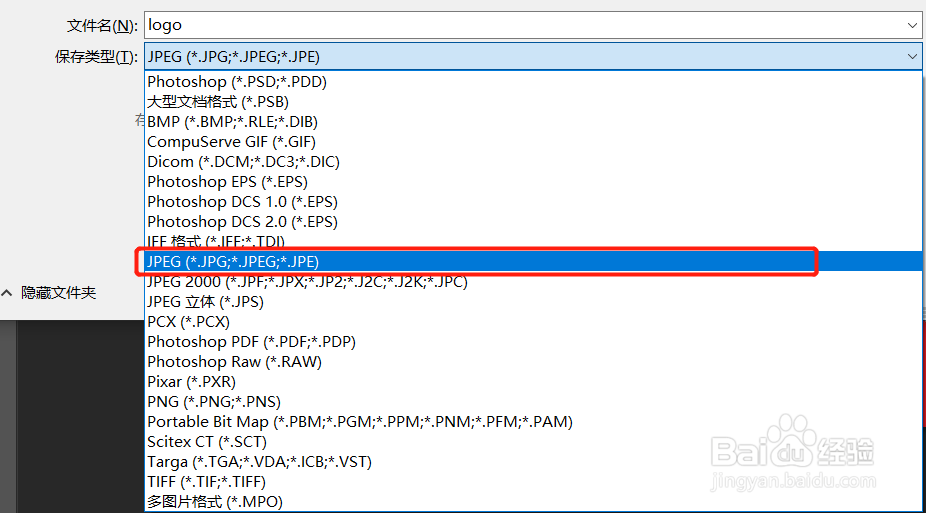Choose JPEG 2000 (*.JPF;*.JPX) format

coord(533,282)
